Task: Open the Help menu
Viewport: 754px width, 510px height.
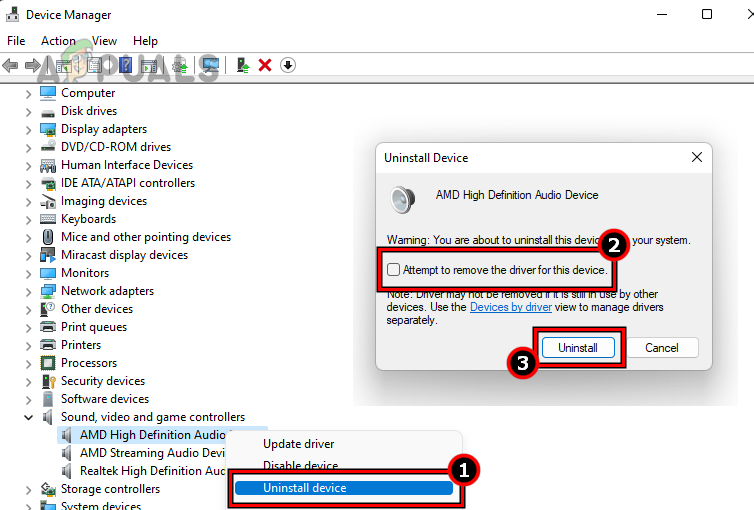Action: tap(145, 41)
